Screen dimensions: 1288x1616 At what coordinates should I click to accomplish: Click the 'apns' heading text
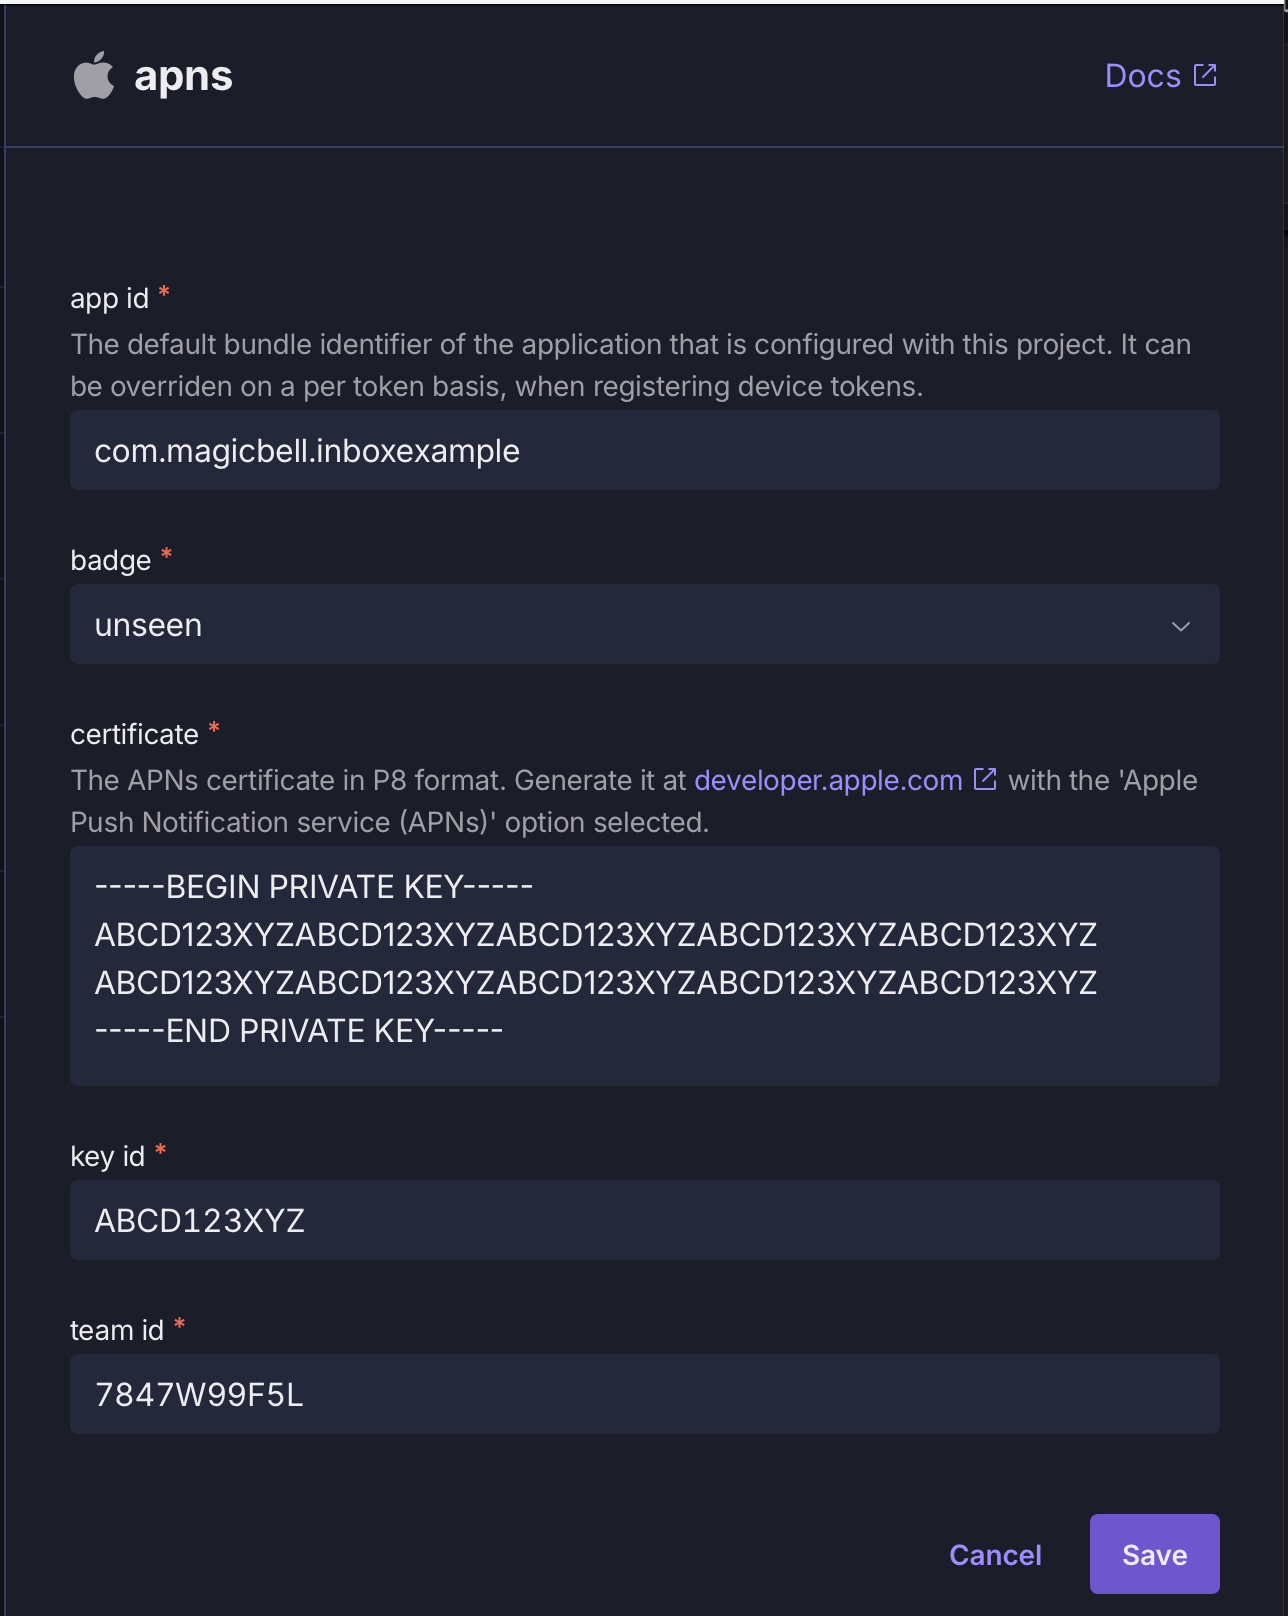tap(183, 76)
